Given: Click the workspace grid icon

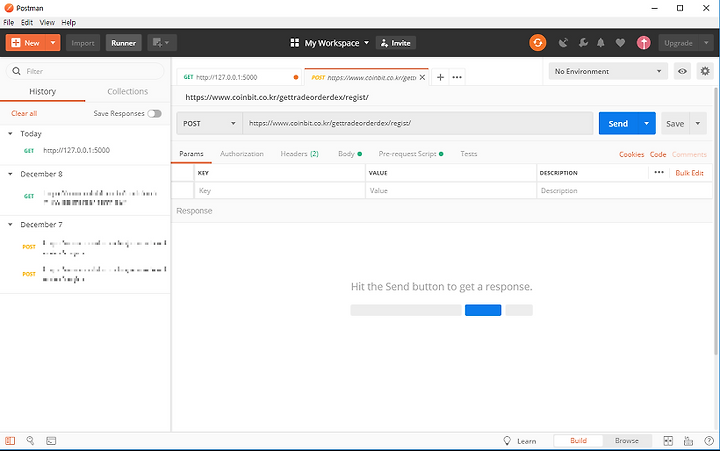Looking at the screenshot, I should (295, 43).
